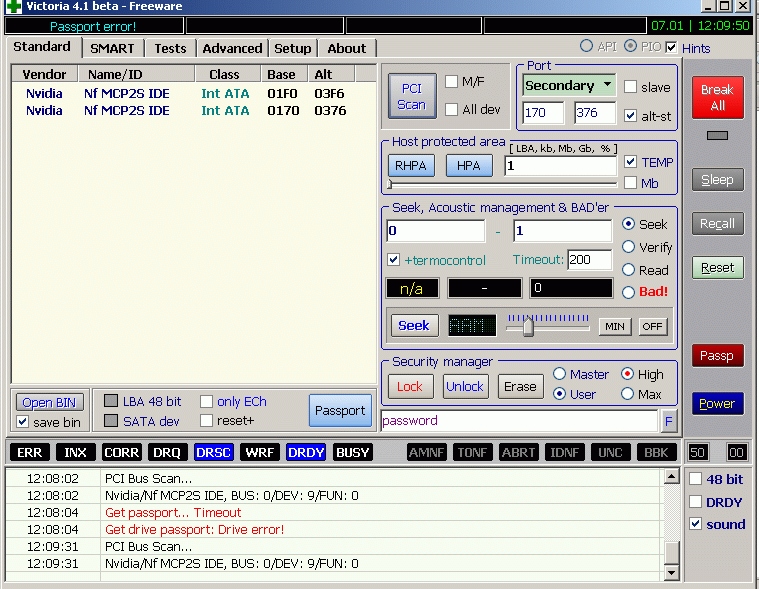Click the Break All button
The width and height of the screenshot is (759, 589).
point(717,97)
